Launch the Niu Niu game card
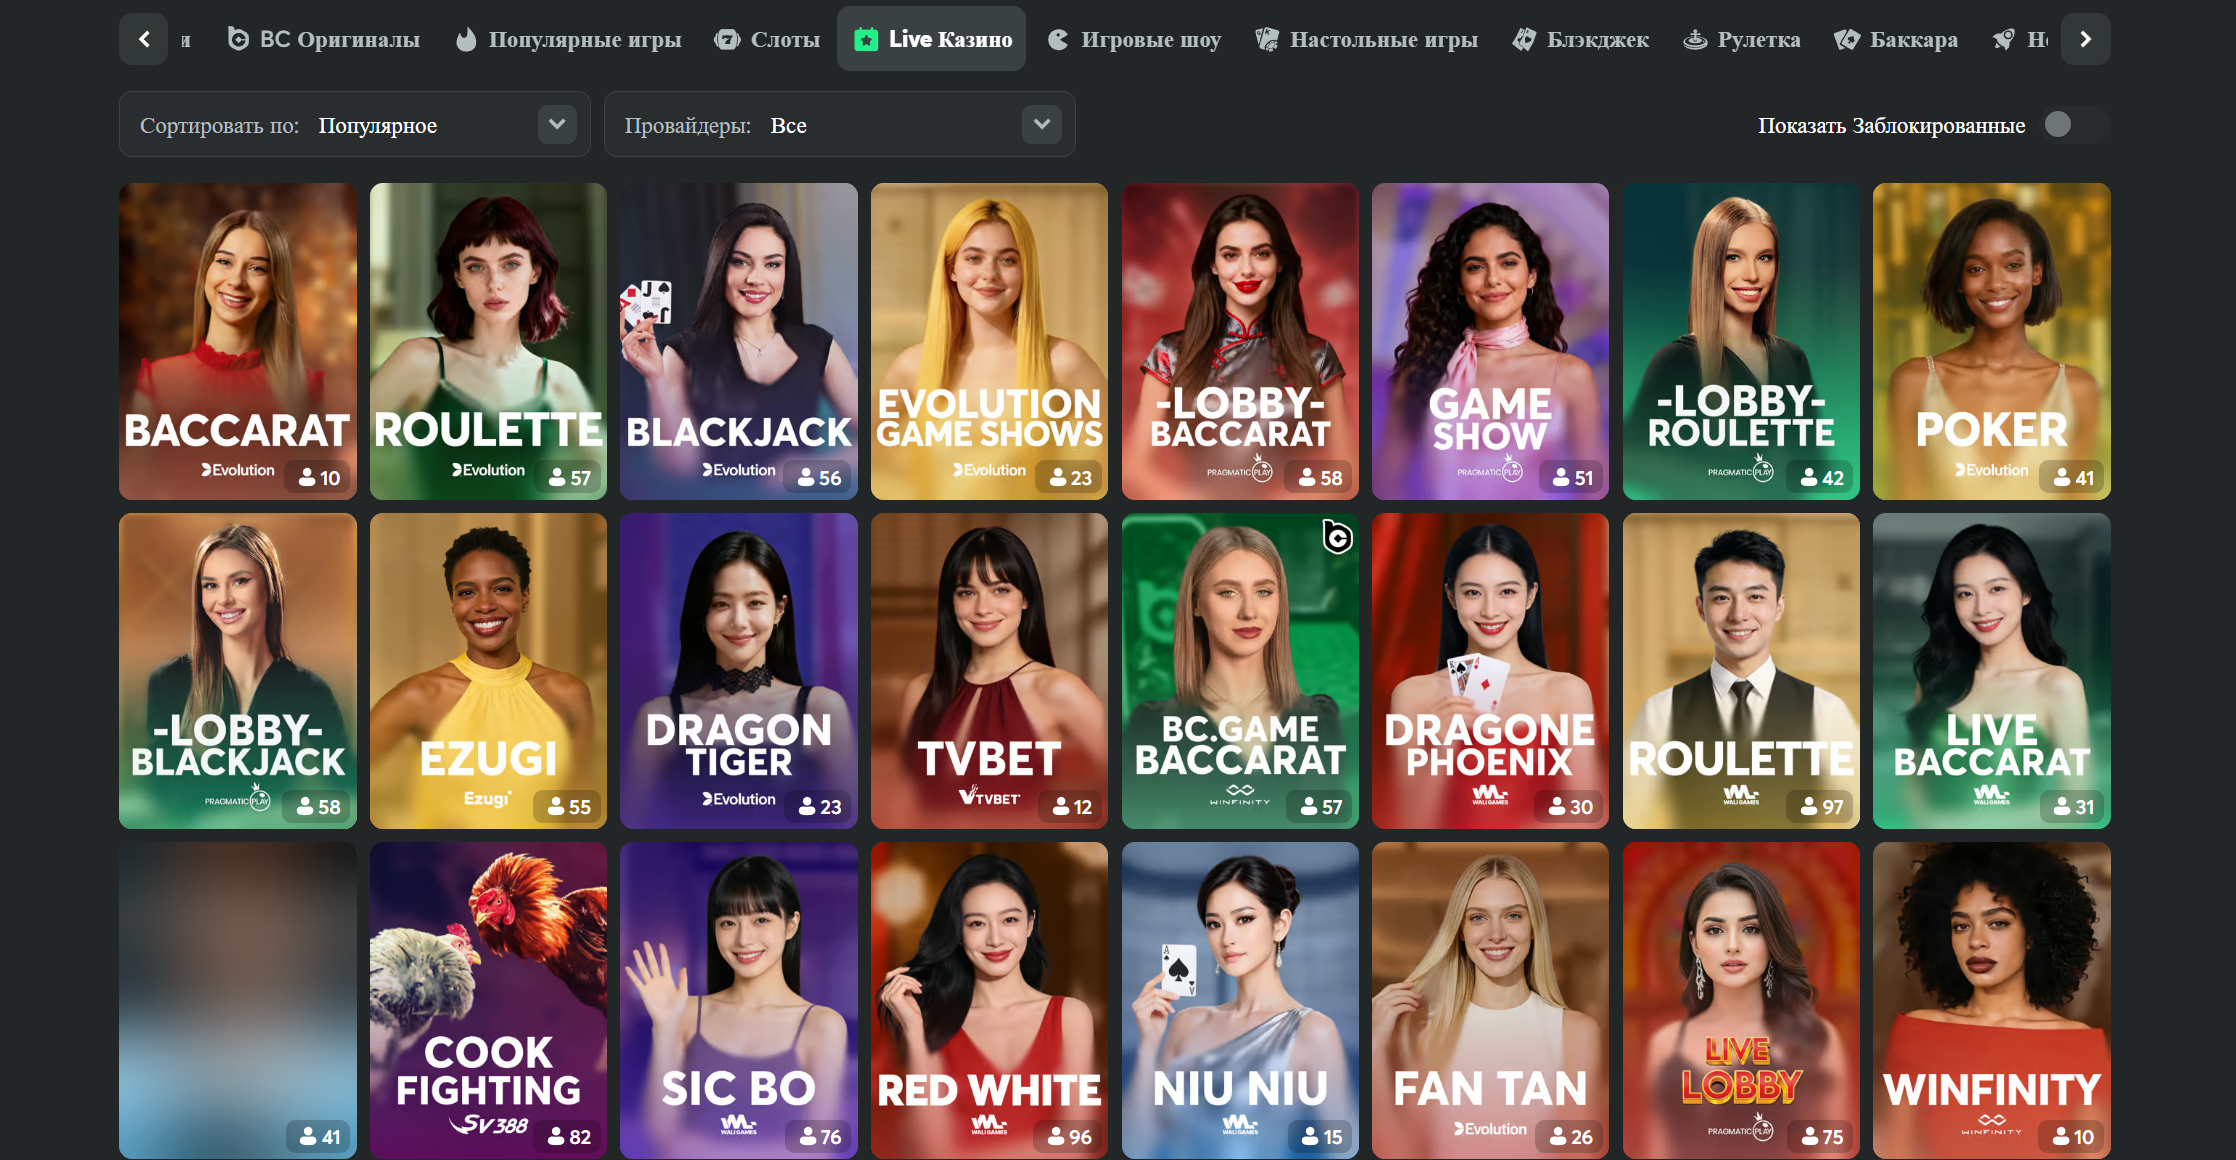This screenshot has width=2236, height=1160. pos(1240,1000)
